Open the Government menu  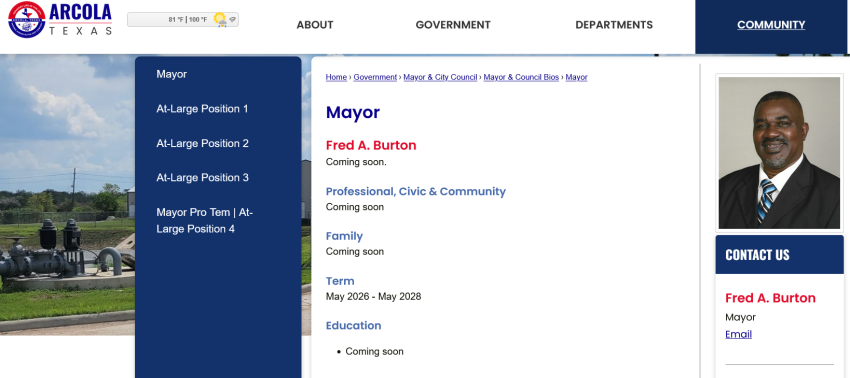pyautogui.click(x=453, y=25)
